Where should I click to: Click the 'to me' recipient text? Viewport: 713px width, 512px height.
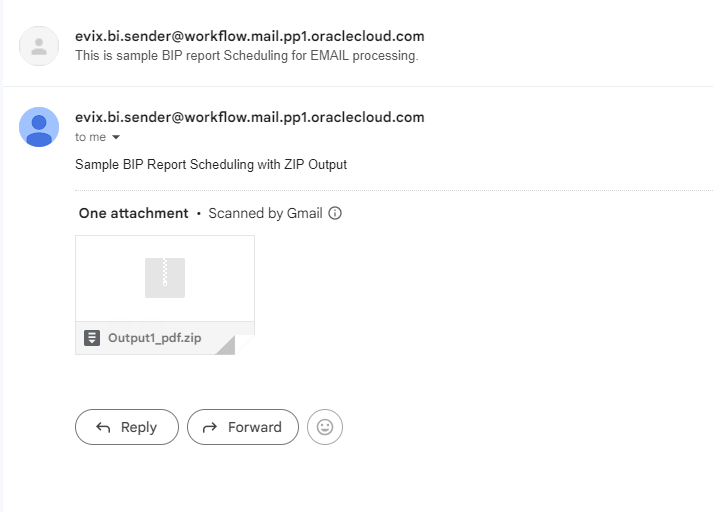click(x=90, y=137)
